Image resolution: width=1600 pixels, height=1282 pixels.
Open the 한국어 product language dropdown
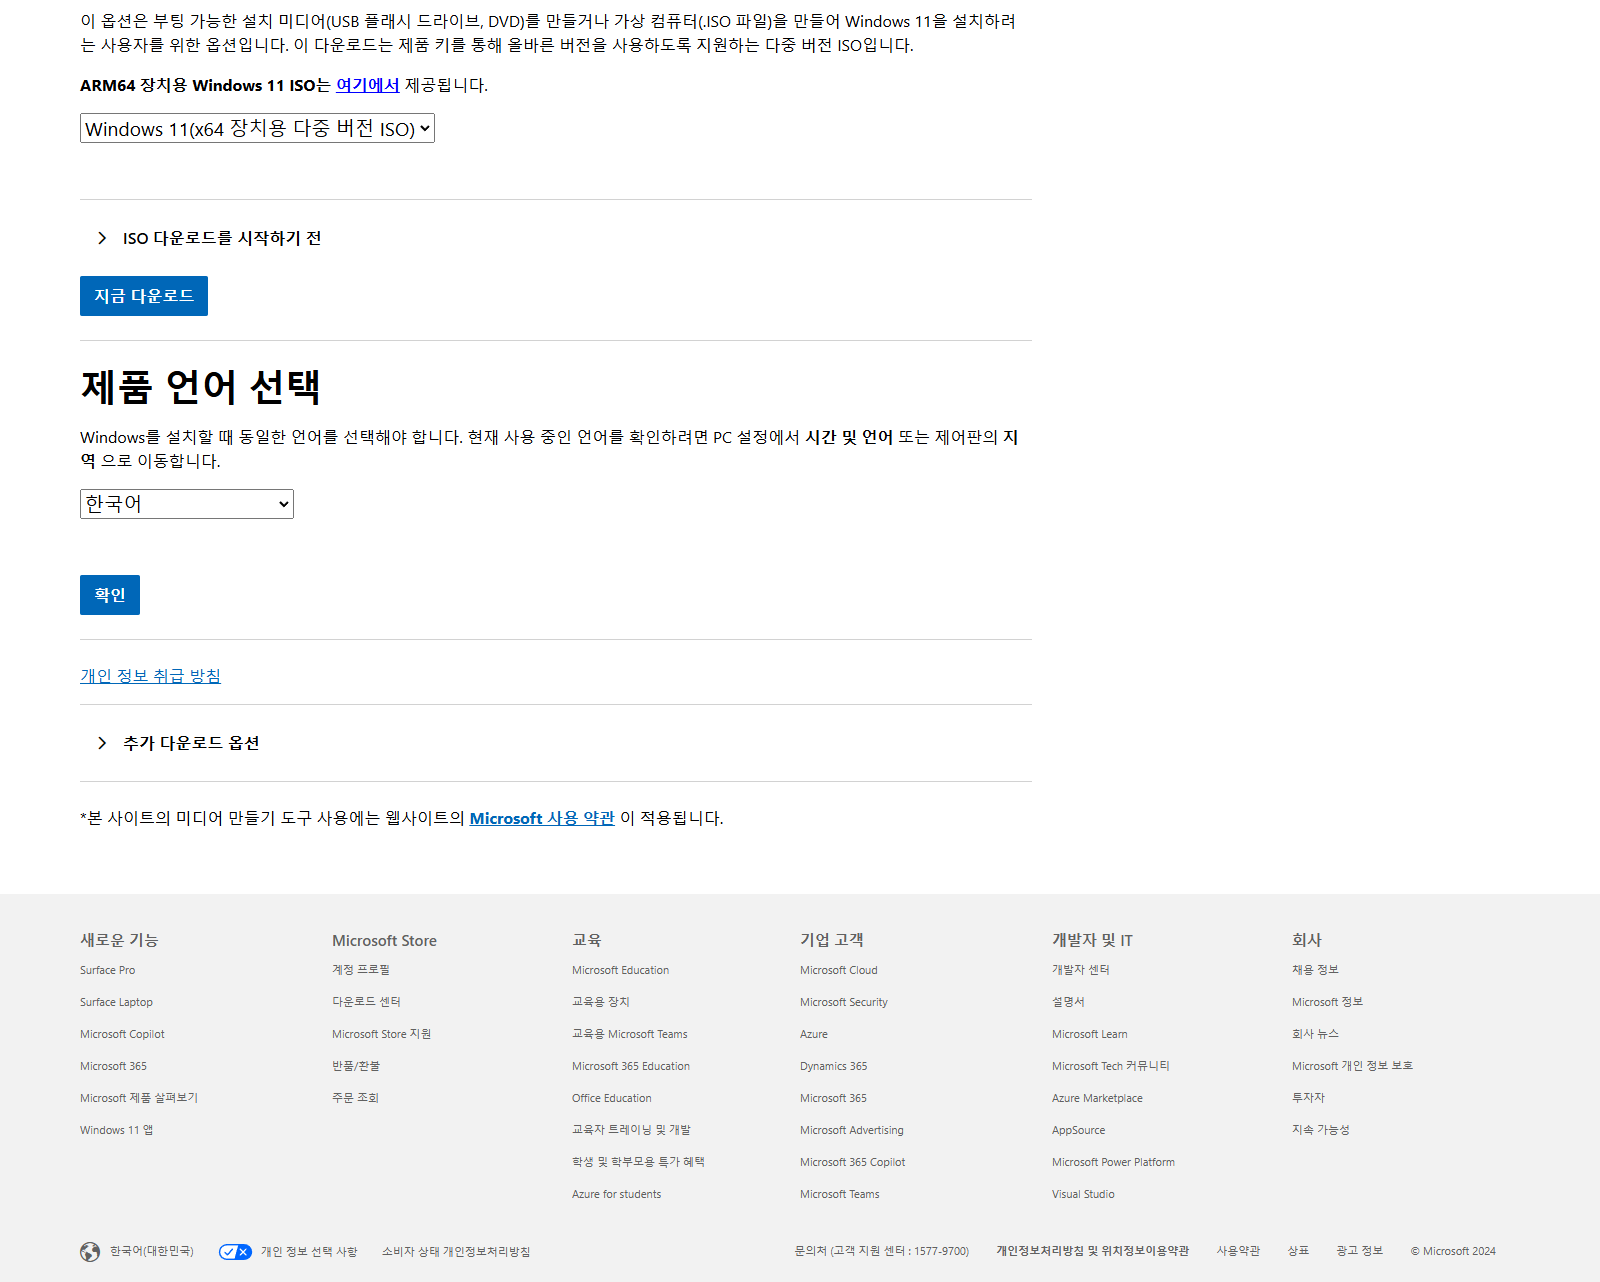187,504
